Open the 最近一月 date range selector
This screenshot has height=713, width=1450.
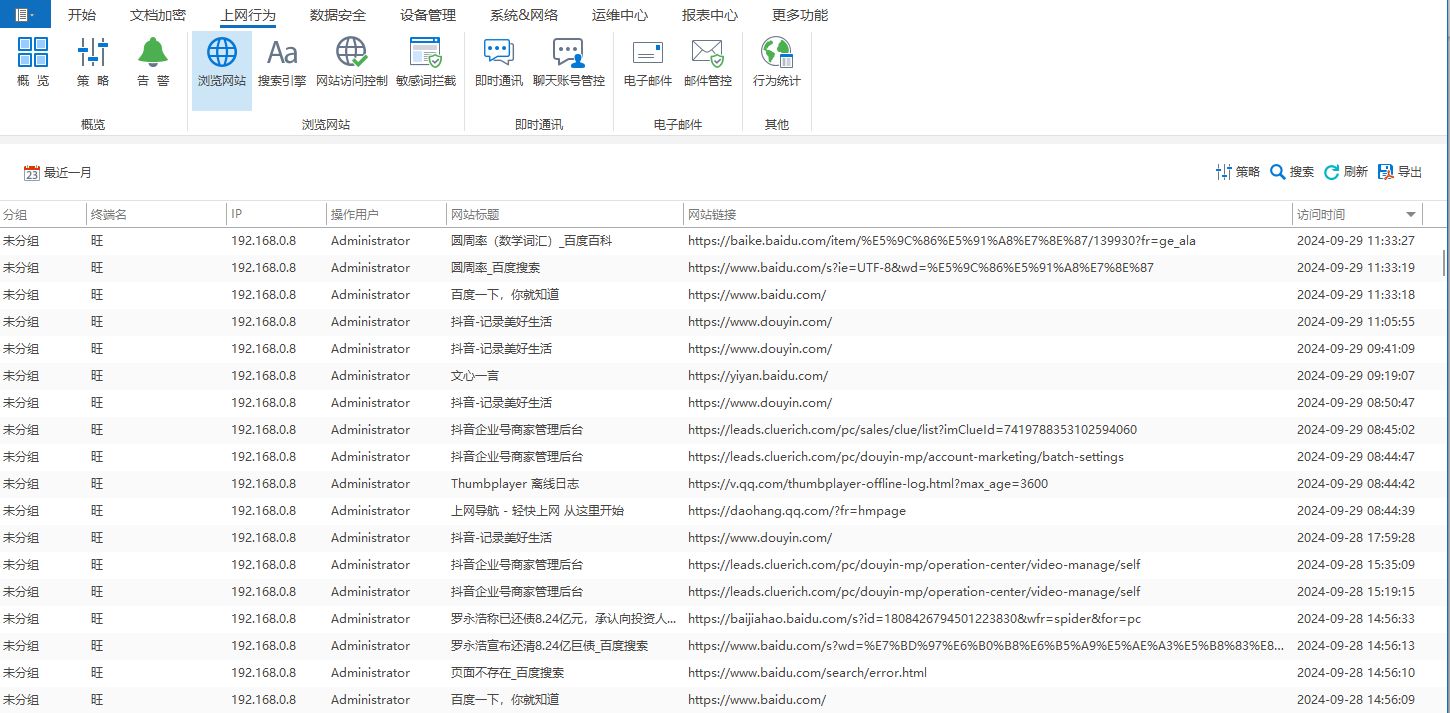(58, 173)
